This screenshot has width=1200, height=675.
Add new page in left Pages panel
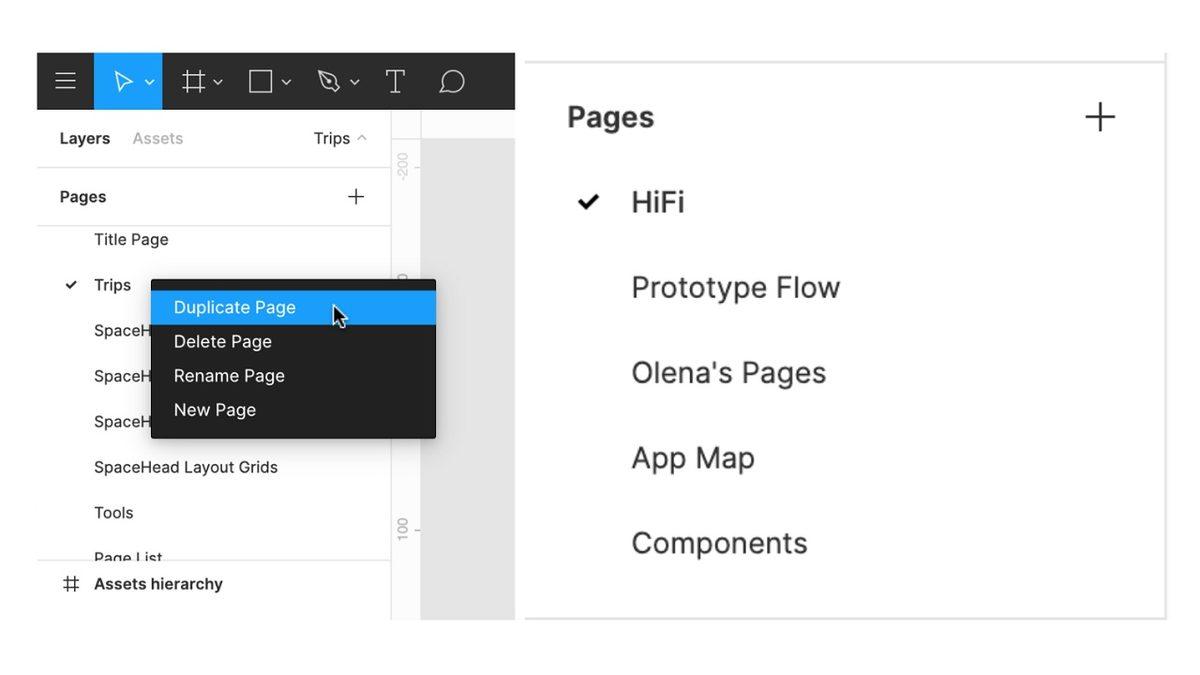[355, 197]
